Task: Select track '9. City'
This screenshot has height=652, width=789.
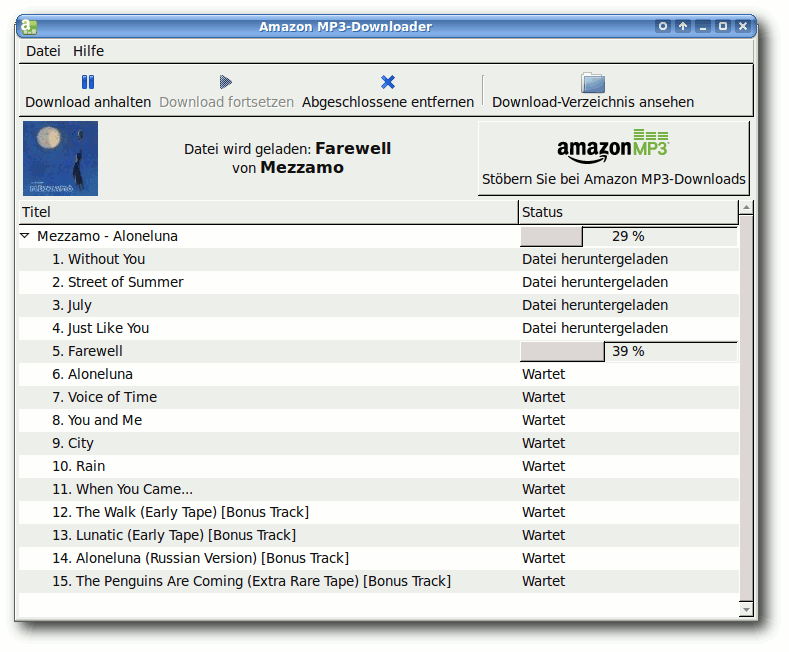Action: click(73, 443)
